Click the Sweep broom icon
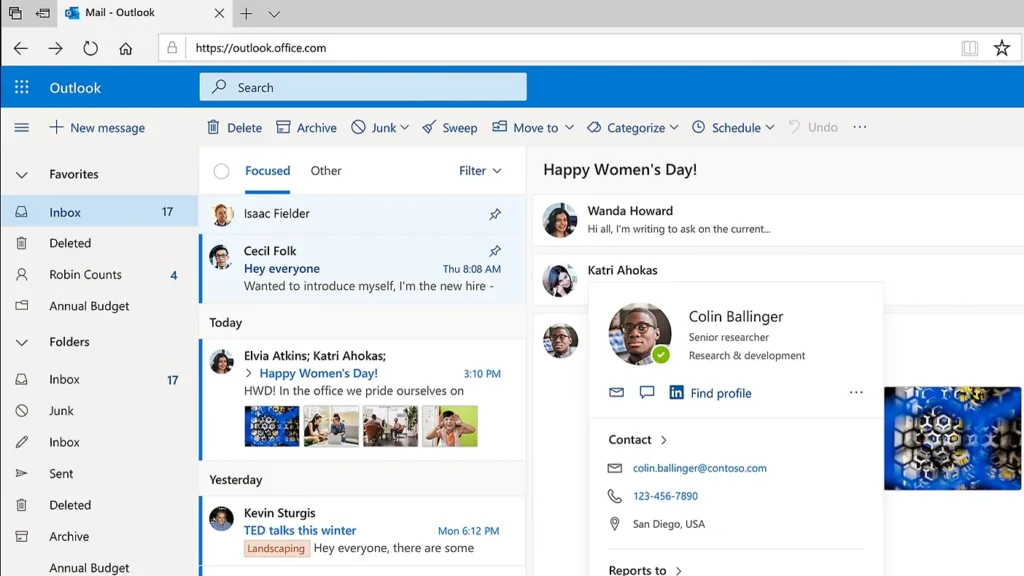This screenshot has height=576, width=1024. pyautogui.click(x=429, y=128)
